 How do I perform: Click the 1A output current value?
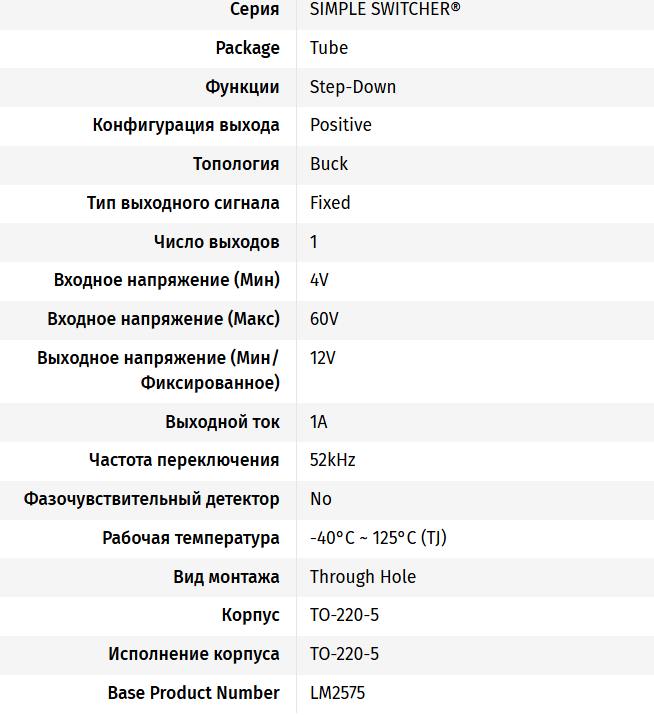(319, 422)
